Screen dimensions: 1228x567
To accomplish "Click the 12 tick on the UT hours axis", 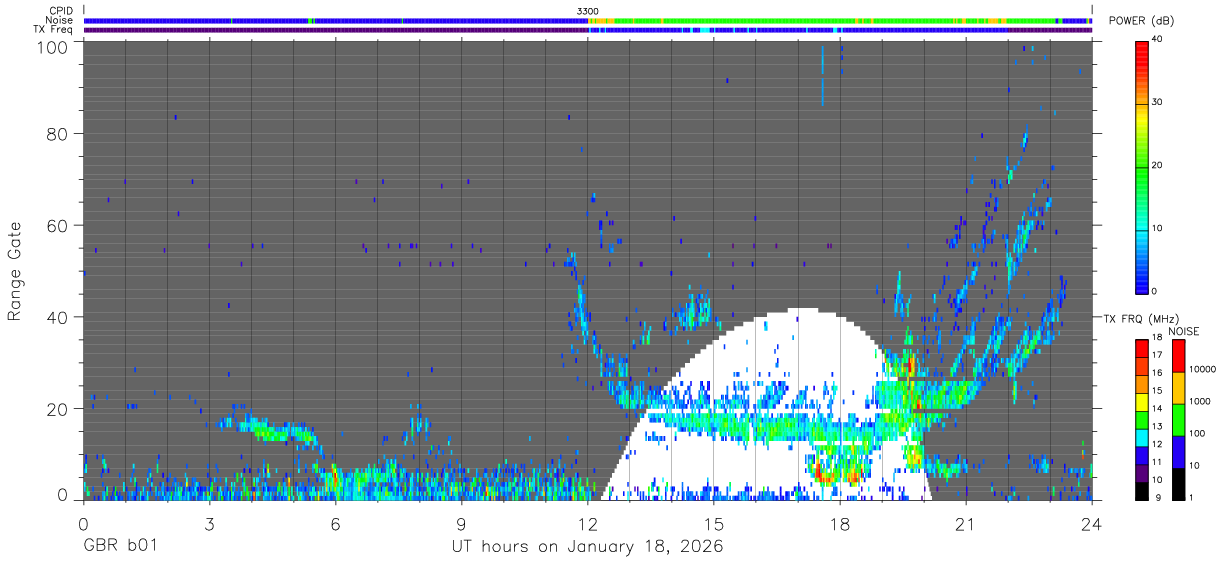I will click(x=587, y=524).
